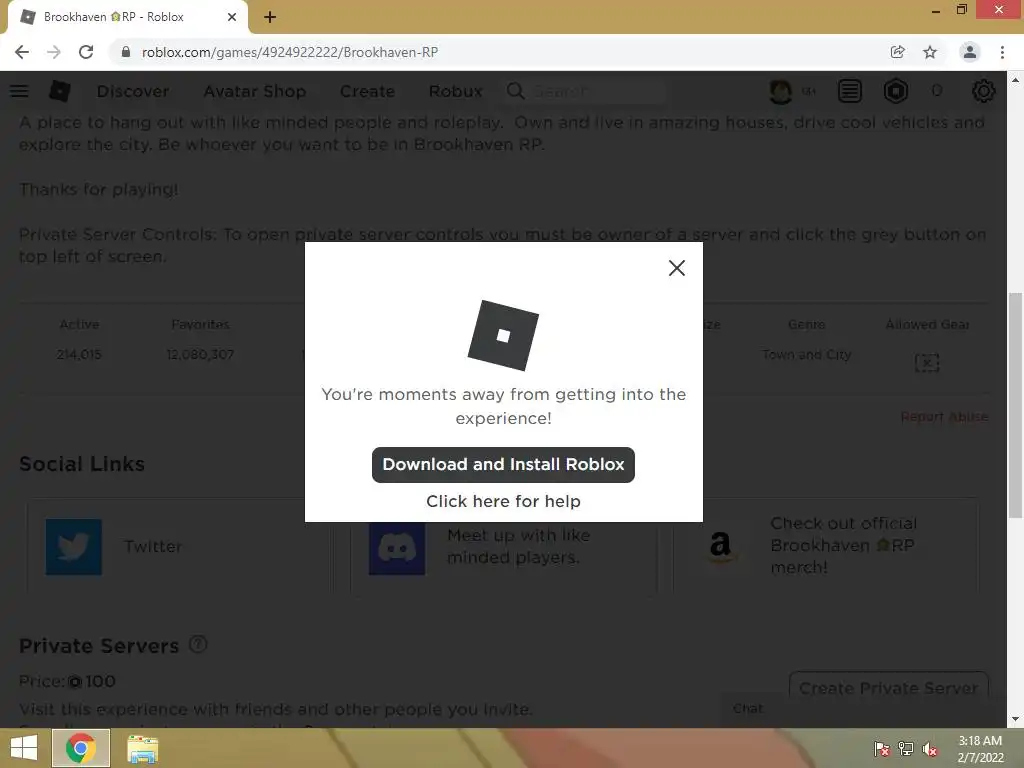Click the Active count 214,015
Image resolution: width=1024 pixels, height=768 pixels.
tap(79, 355)
